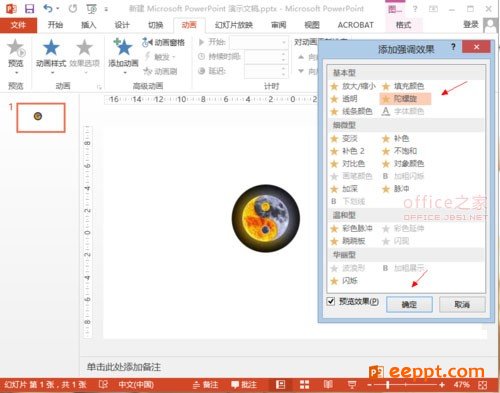
Task: Confirm with the 确定 button
Action: (409, 304)
